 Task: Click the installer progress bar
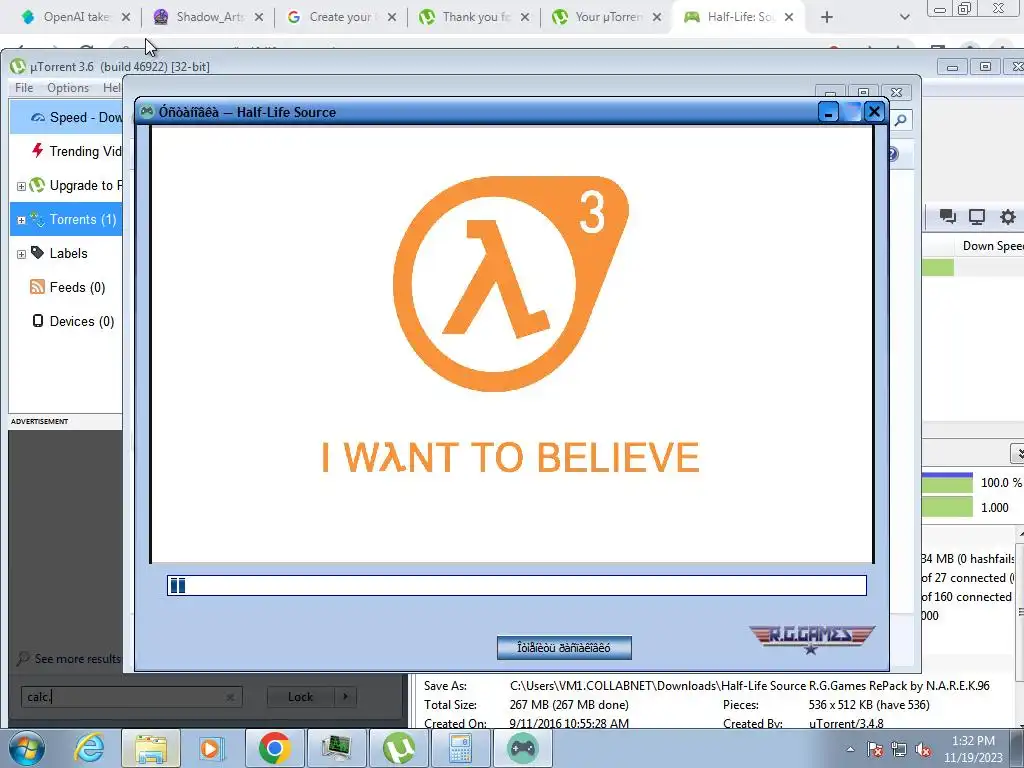coord(517,585)
